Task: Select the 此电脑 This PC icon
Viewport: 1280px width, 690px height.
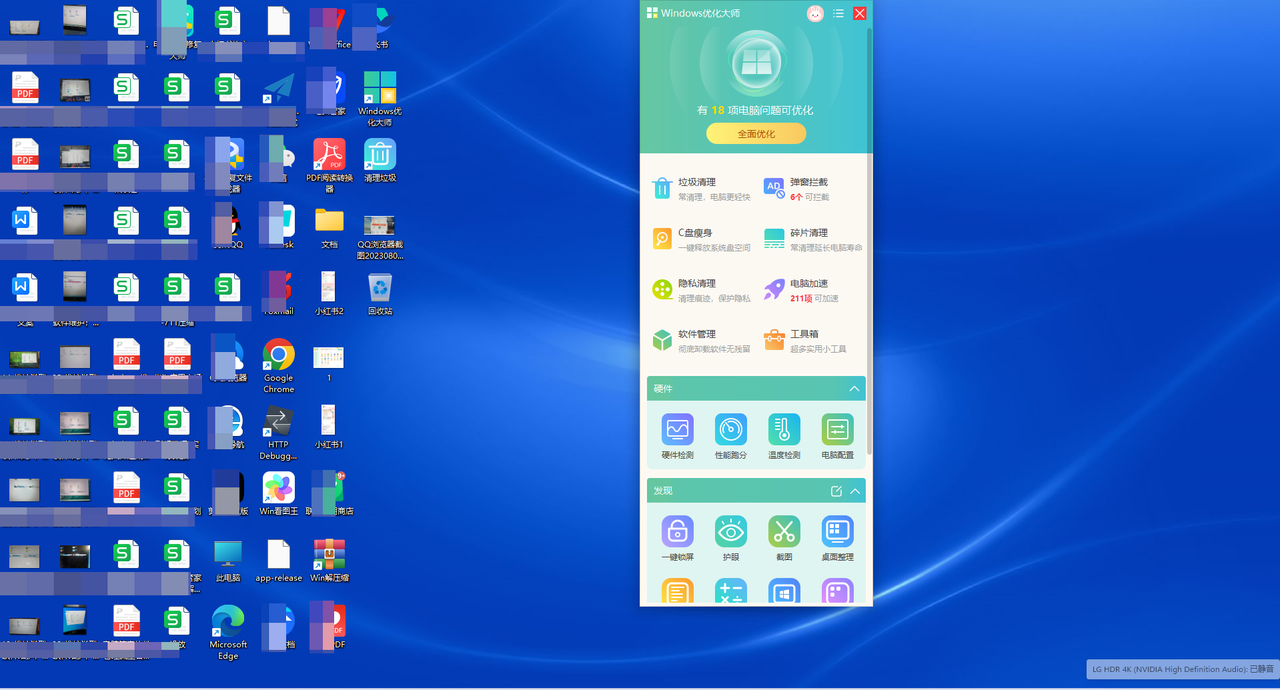Action: click(228, 561)
